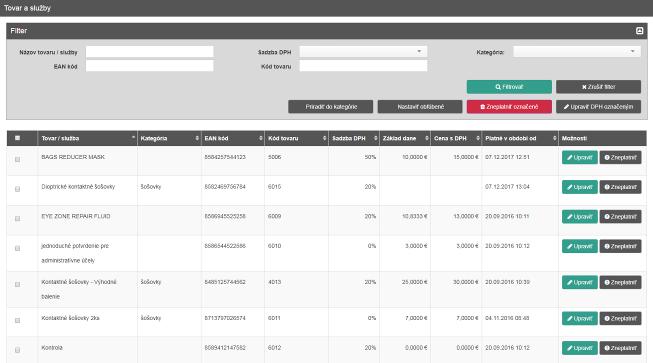653x363 pixels.
Task: Edit jednoduché potvrdenie item with Upraviť
Action: point(580,246)
